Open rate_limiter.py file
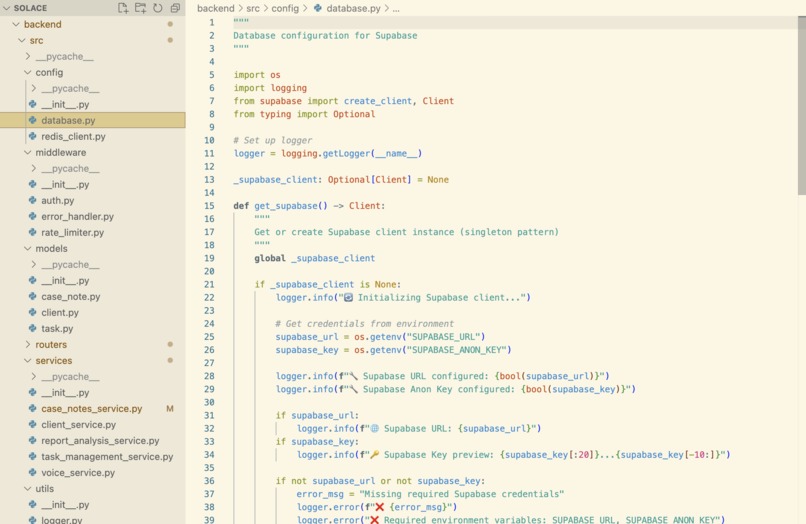 tap(72, 232)
